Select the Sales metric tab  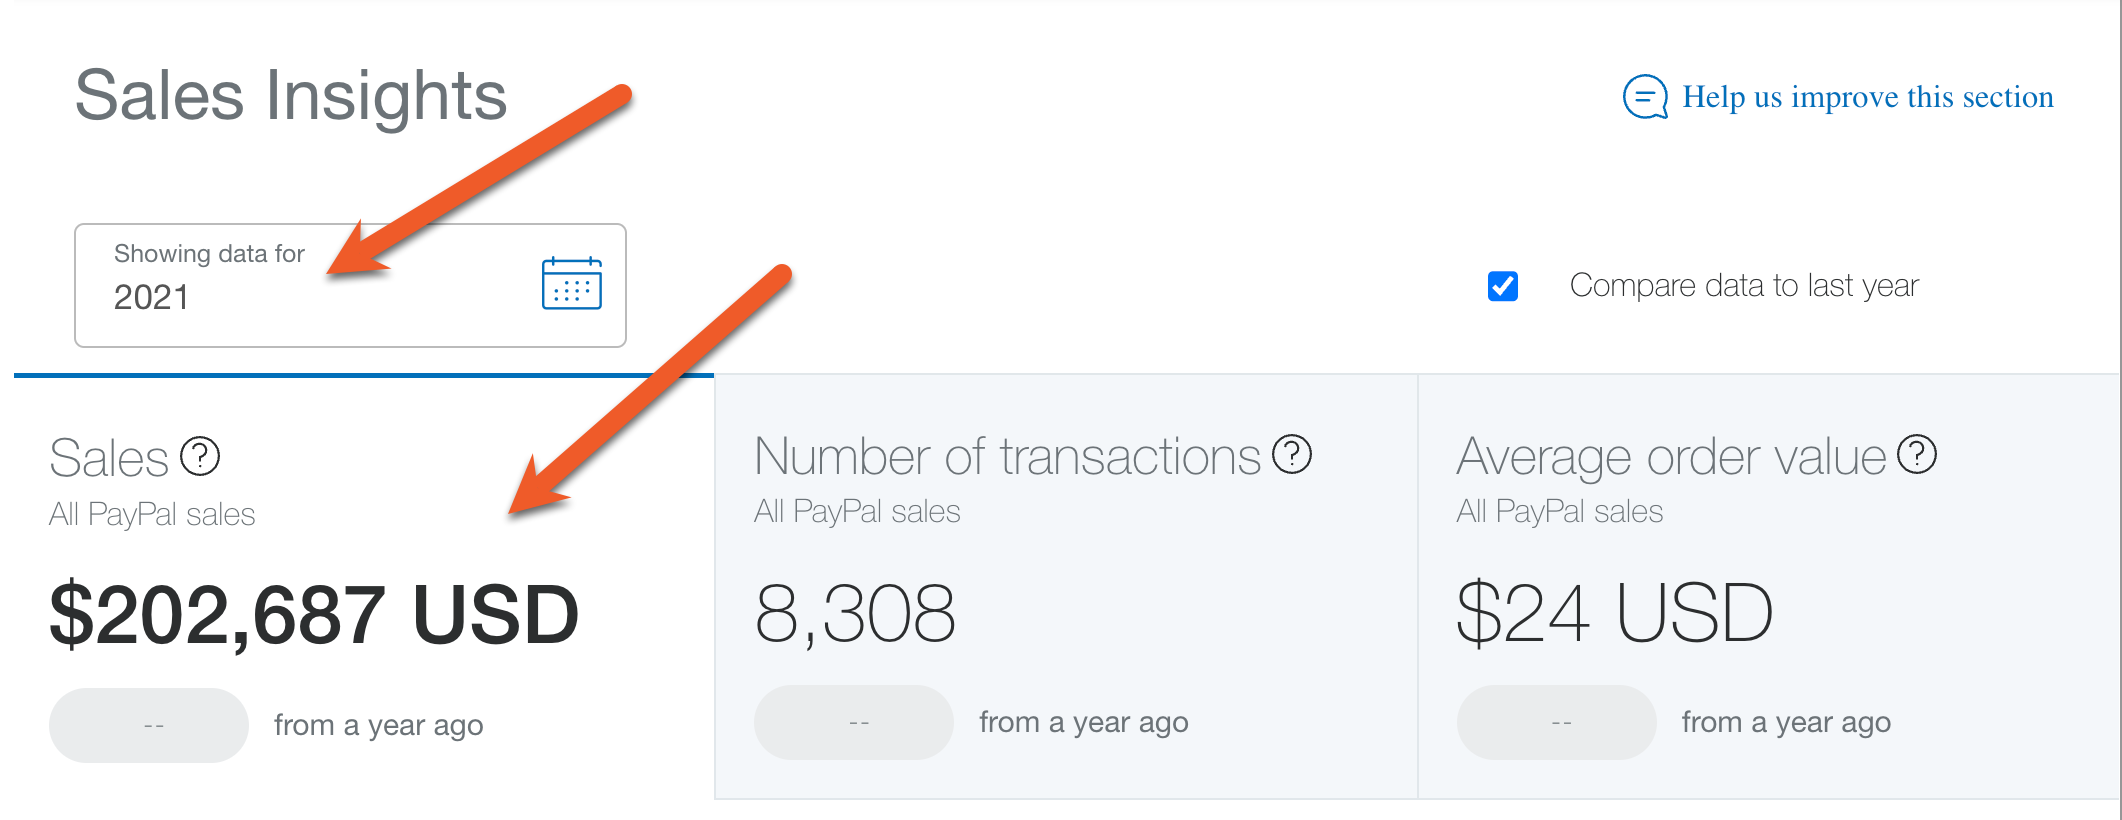[364, 588]
